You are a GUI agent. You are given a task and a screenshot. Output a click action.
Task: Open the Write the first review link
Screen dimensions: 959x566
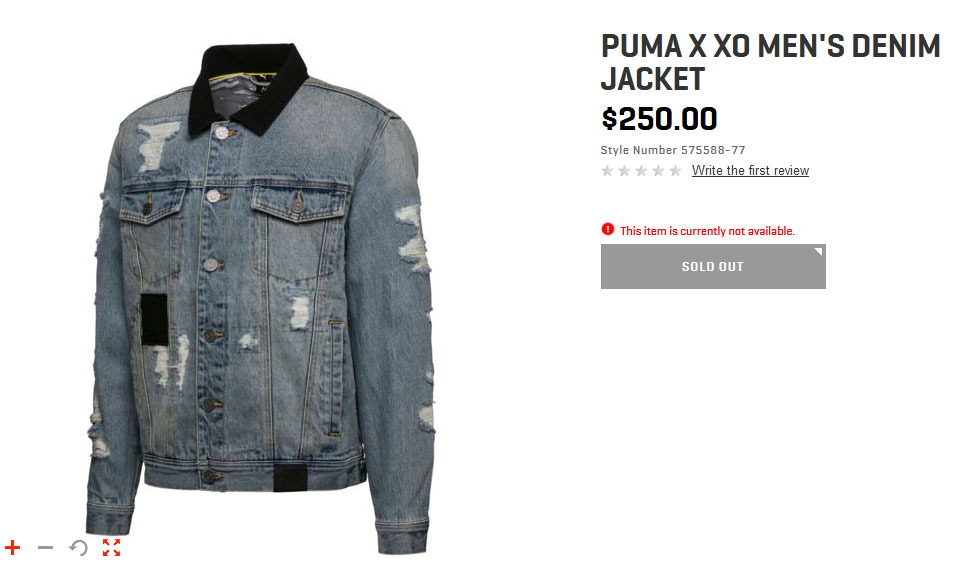click(750, 171)
